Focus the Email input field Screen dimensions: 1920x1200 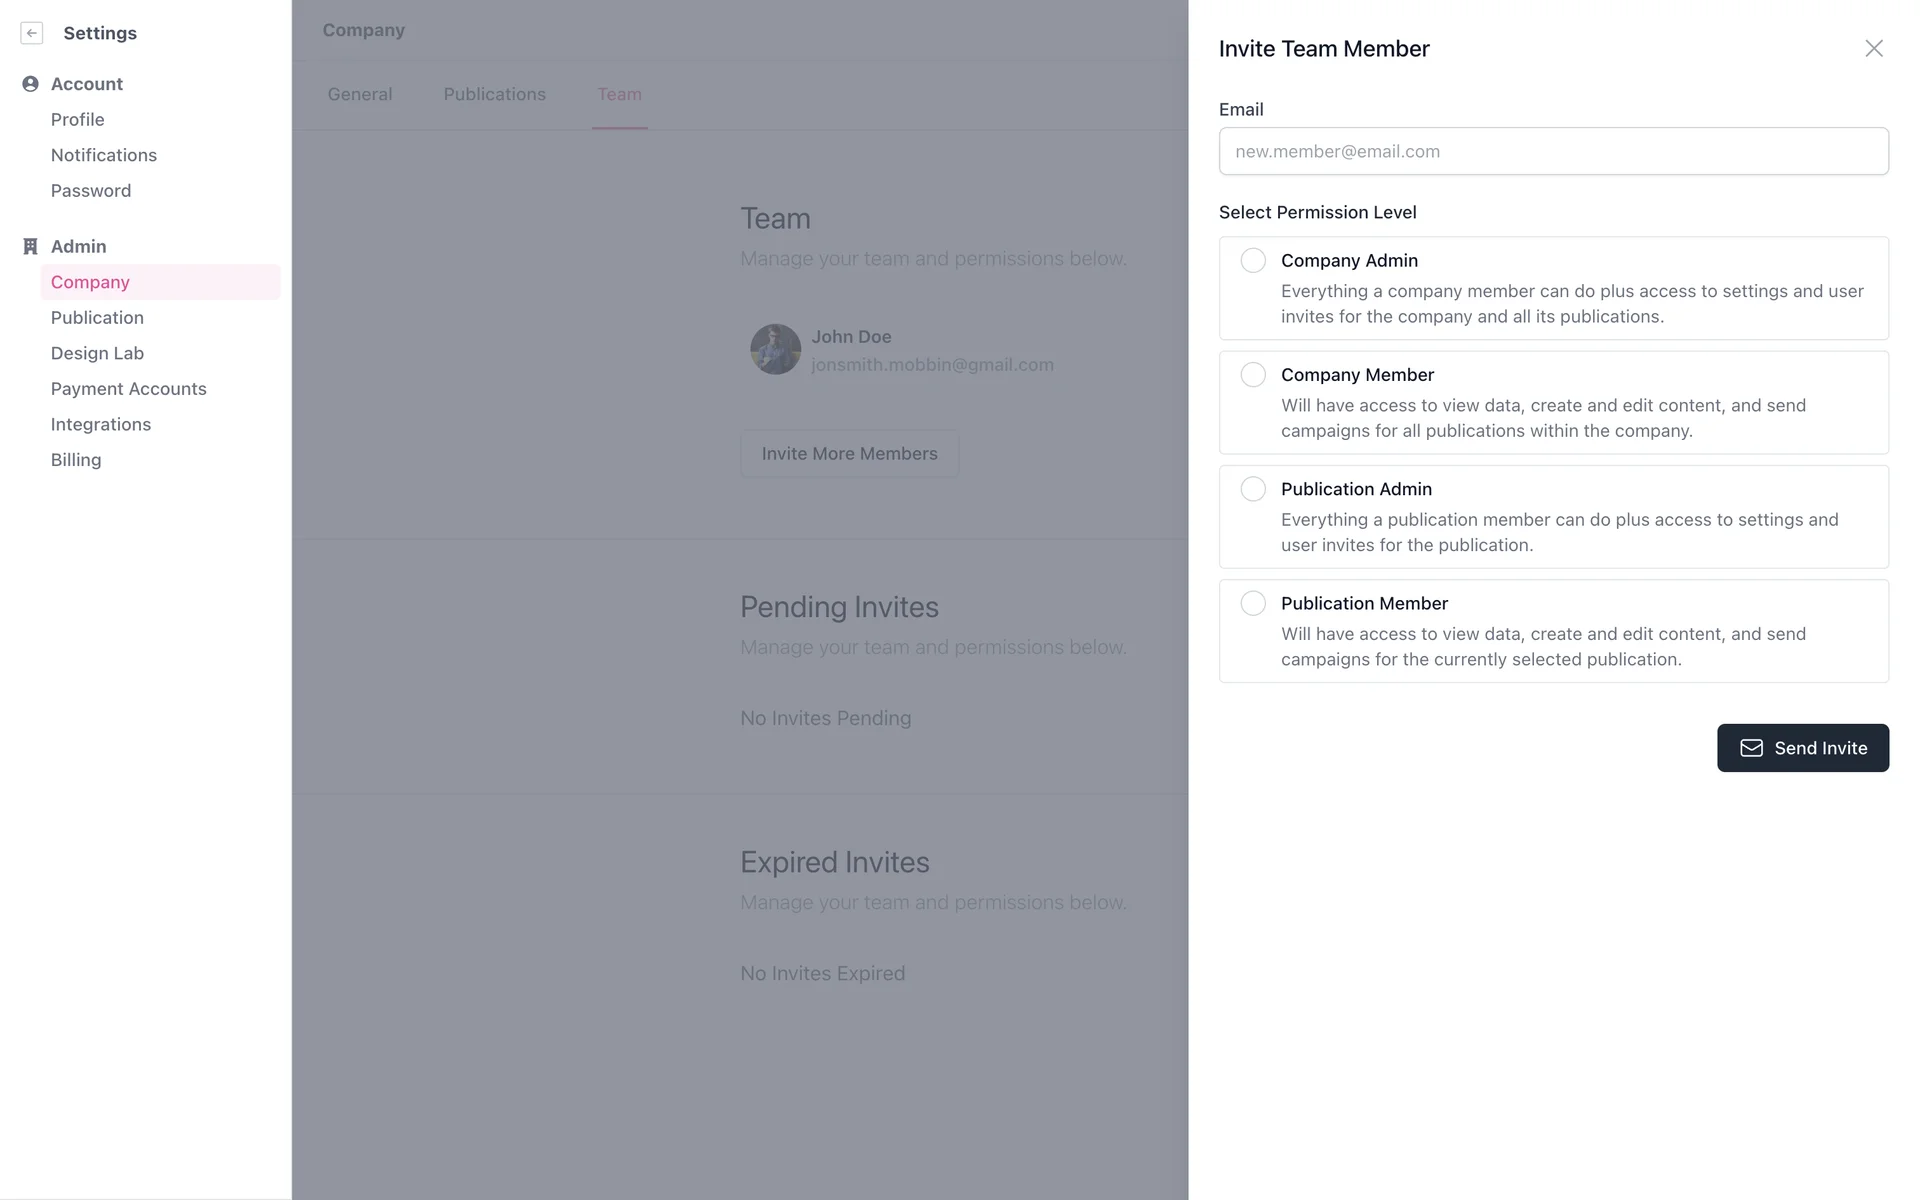coord(1553,152)
